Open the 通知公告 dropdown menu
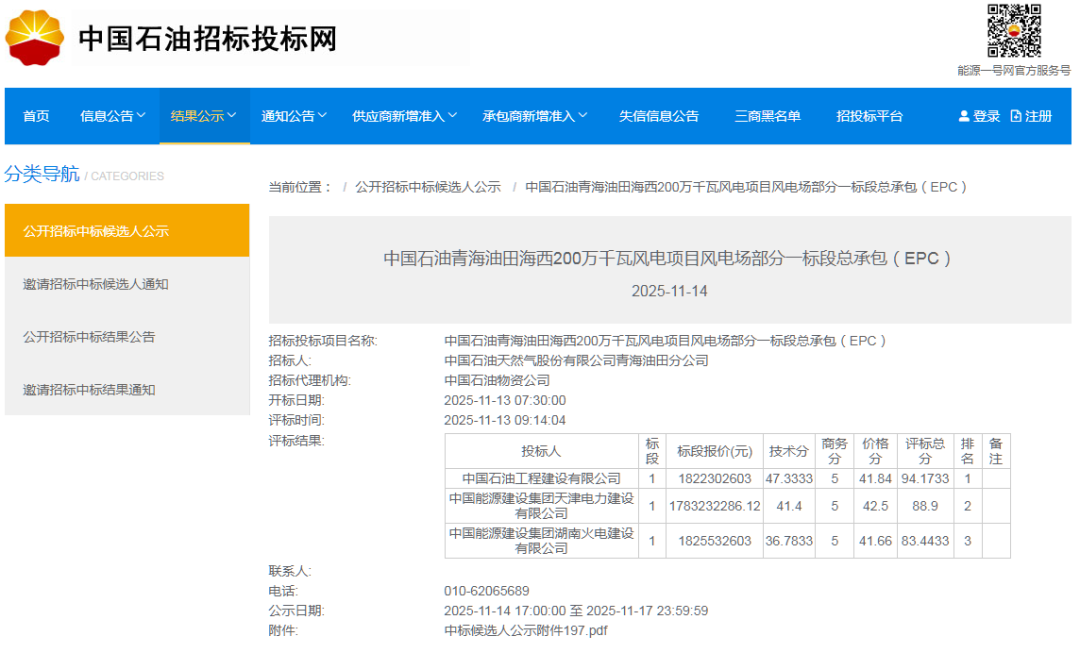Viewport: 1080px width, 653px height. [294, 116]
